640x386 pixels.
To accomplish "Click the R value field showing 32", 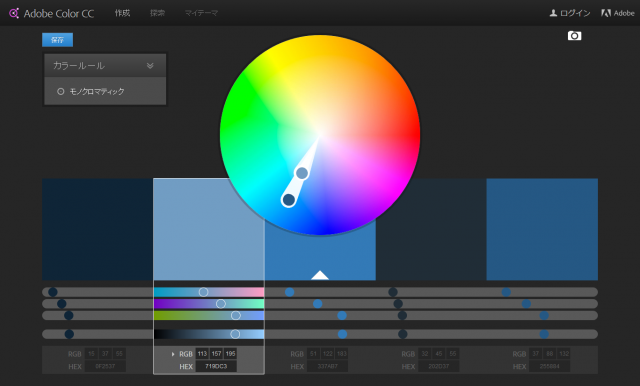I will 424,354.
